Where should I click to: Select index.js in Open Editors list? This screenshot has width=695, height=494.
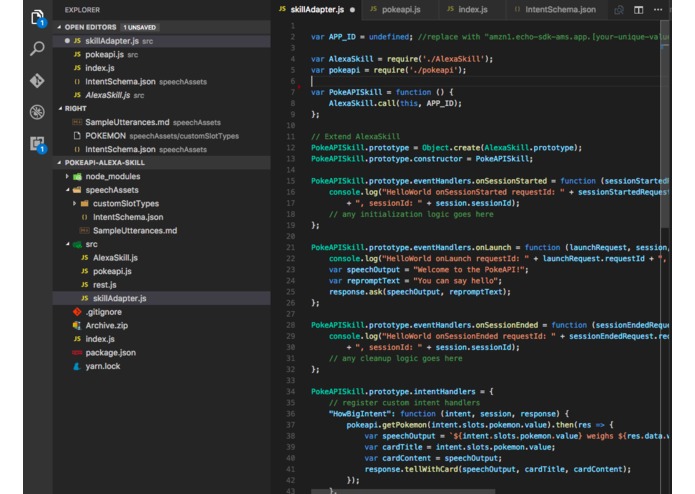click(161, 68)
